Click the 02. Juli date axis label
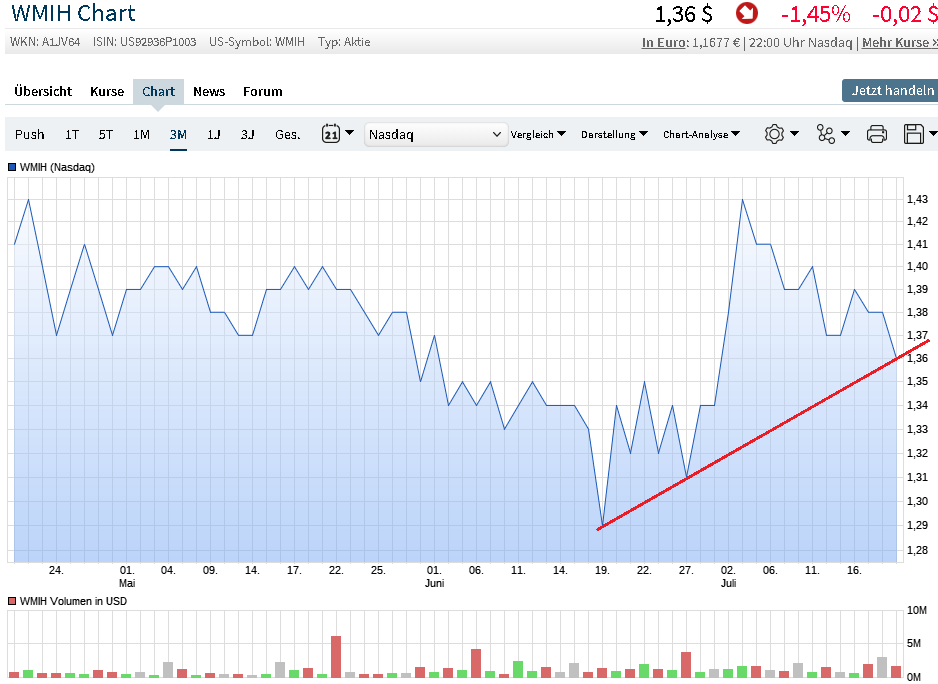 [x=728, y=576]
